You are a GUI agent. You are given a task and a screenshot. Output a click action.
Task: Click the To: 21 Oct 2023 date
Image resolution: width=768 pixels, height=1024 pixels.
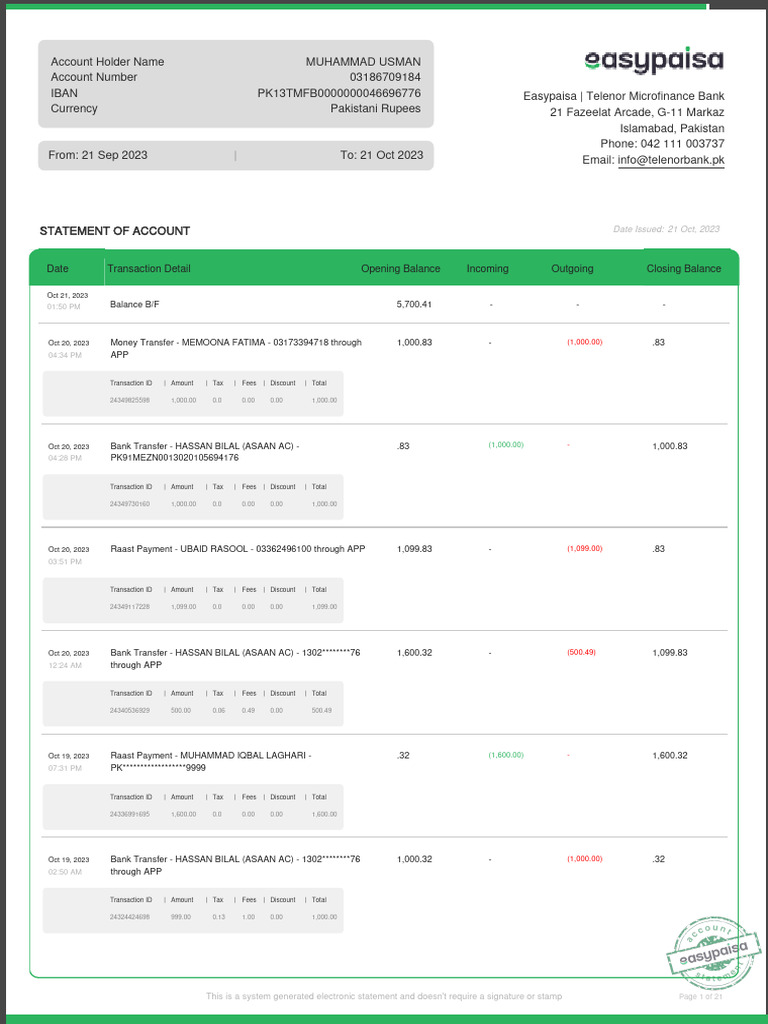pos(381,155)
